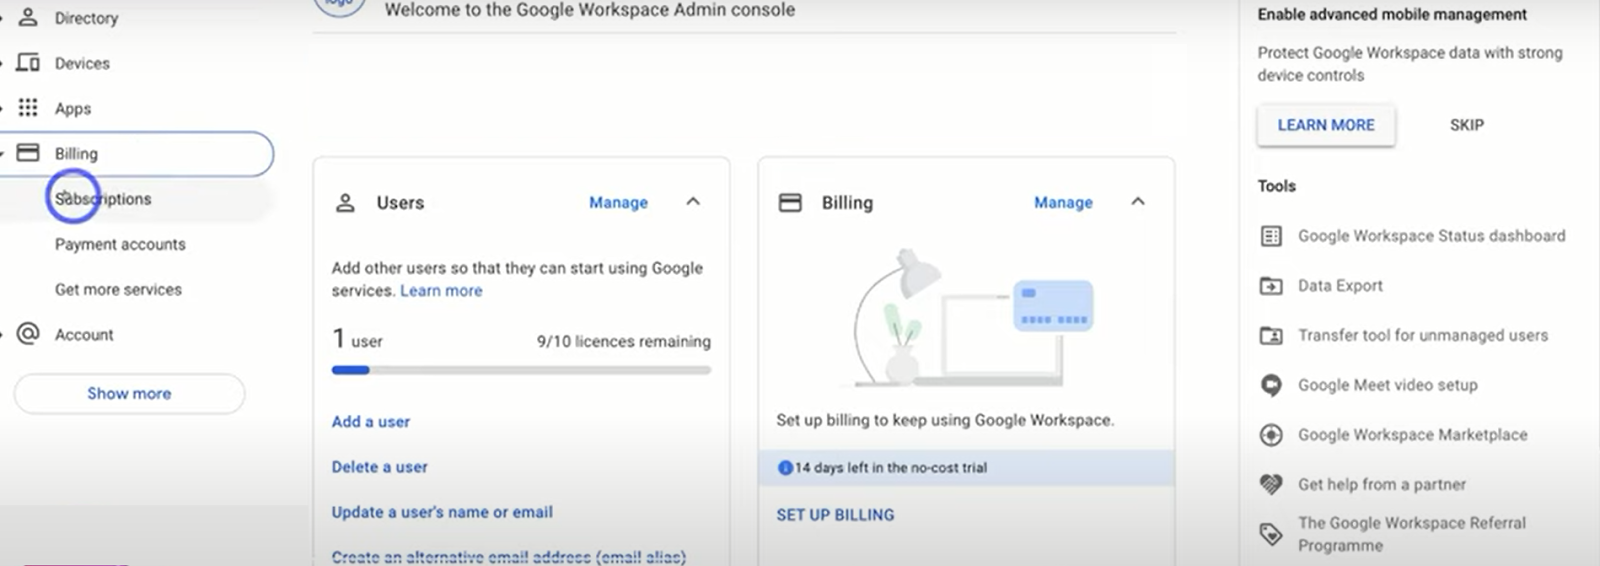Open Data Export tool

point(1340,286)
